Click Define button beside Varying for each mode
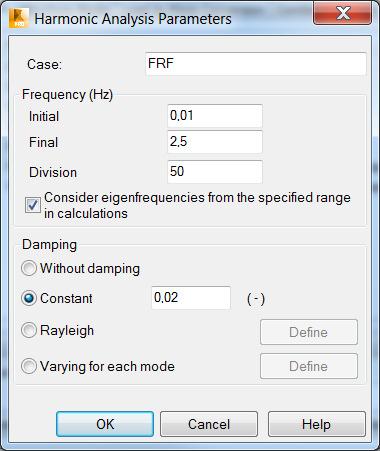 pyautogui.click(x=309, y=366)
